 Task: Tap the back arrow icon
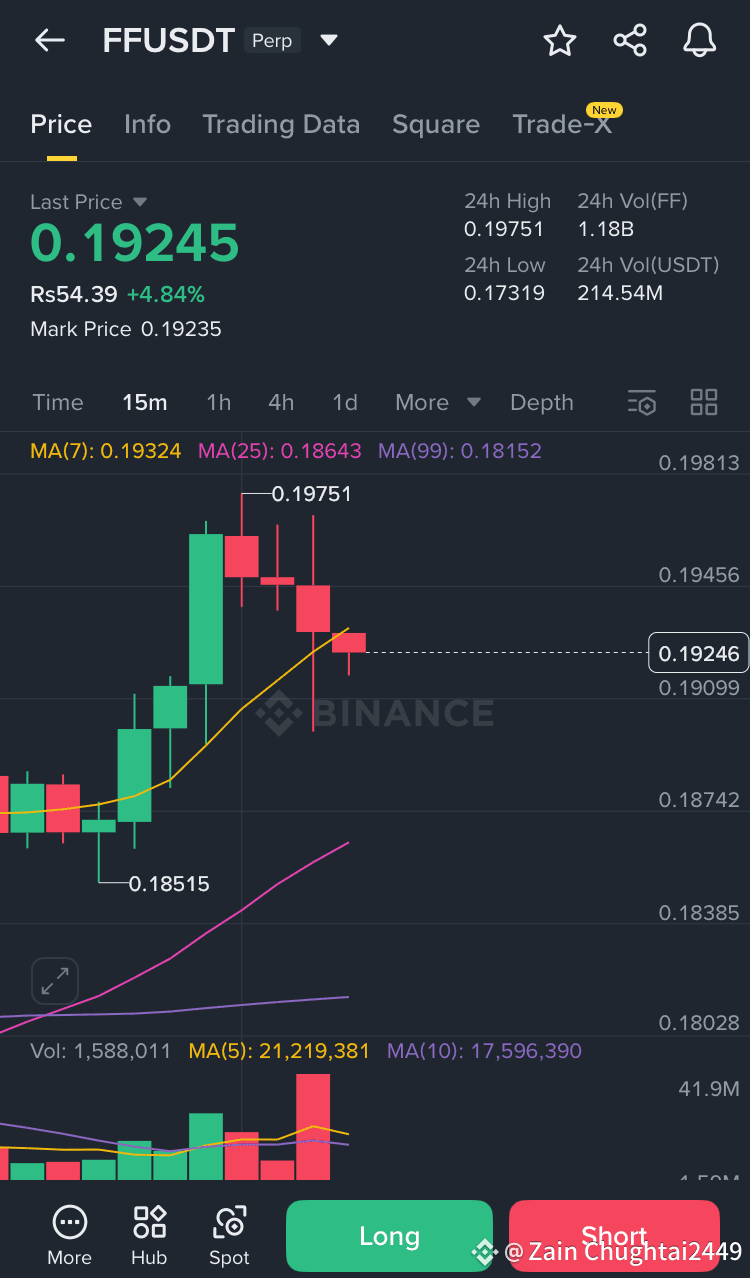49,40
